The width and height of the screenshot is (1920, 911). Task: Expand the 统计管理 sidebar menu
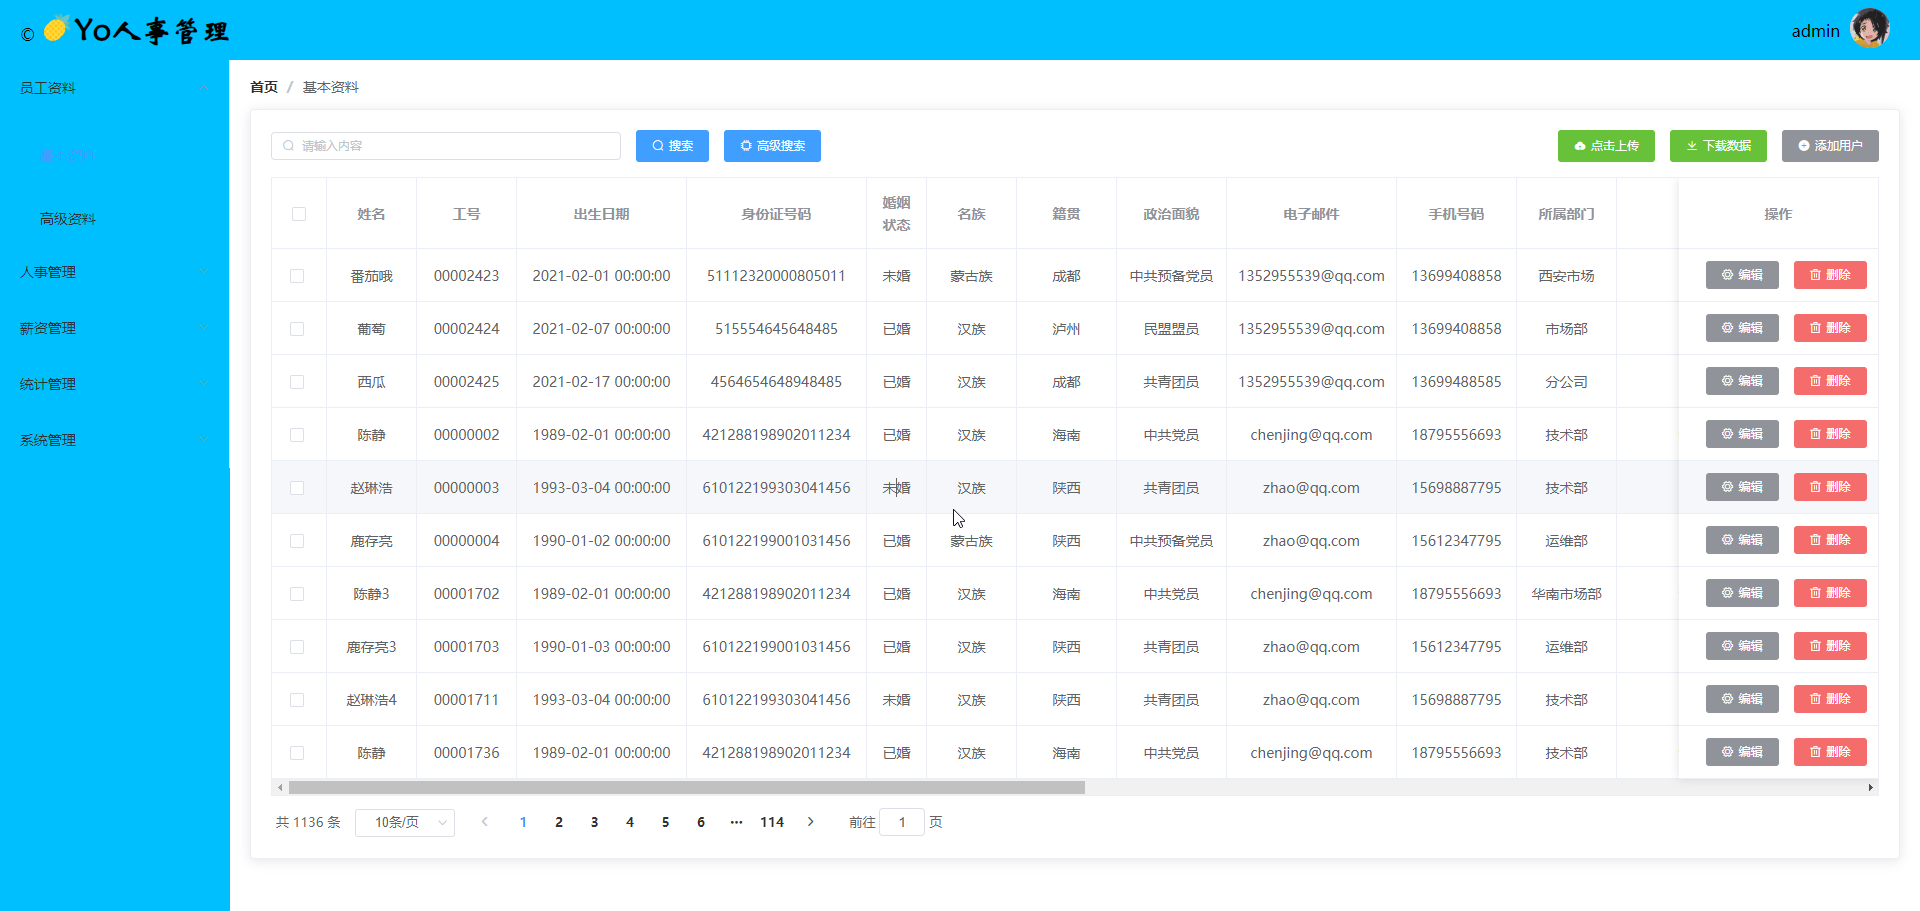(115, 384)
